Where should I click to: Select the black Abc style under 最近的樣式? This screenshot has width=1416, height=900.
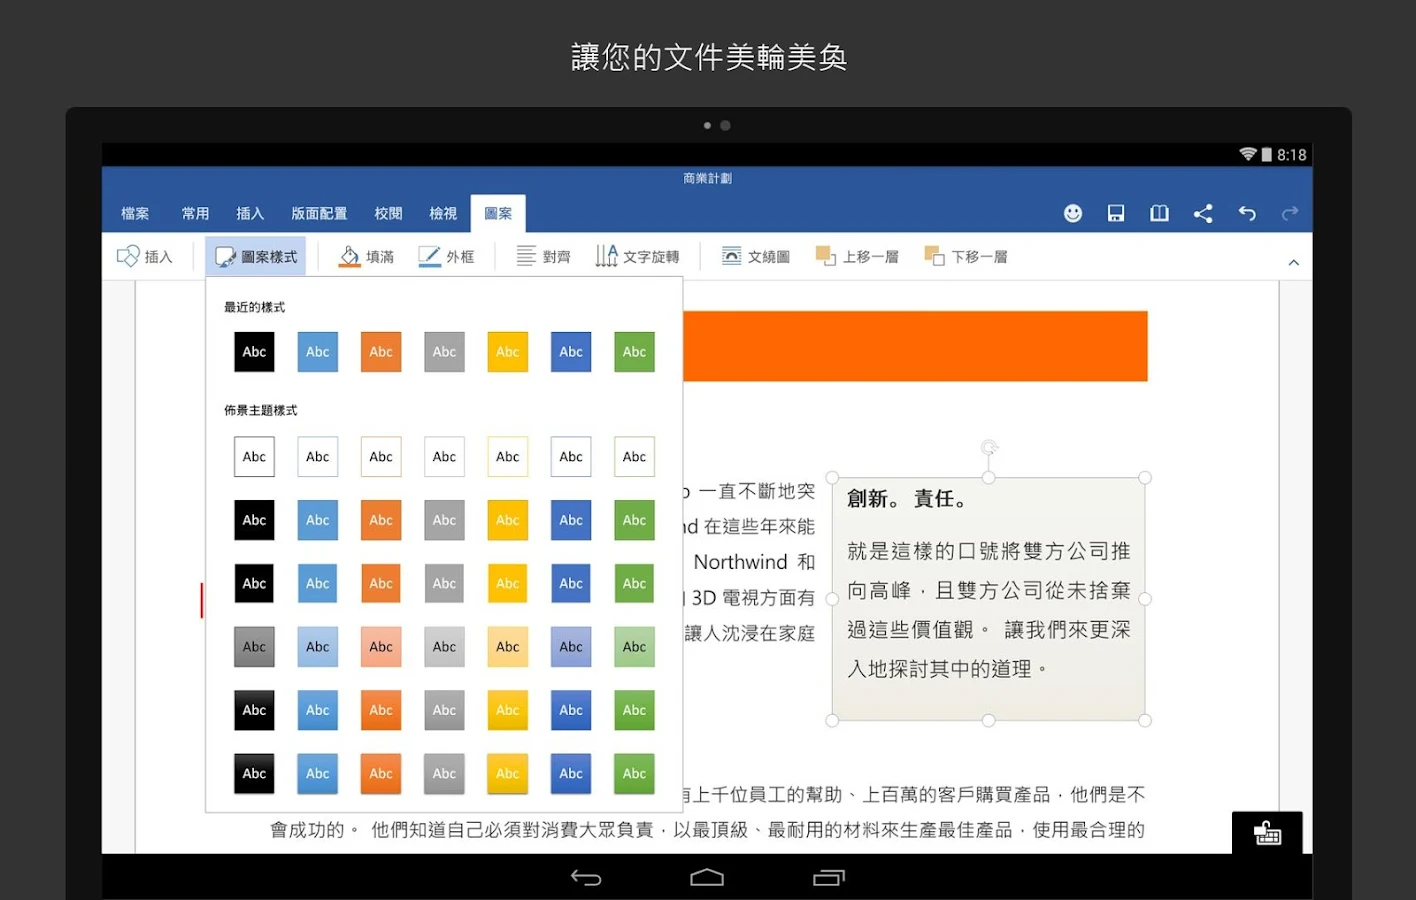click(x=253, y=351)
